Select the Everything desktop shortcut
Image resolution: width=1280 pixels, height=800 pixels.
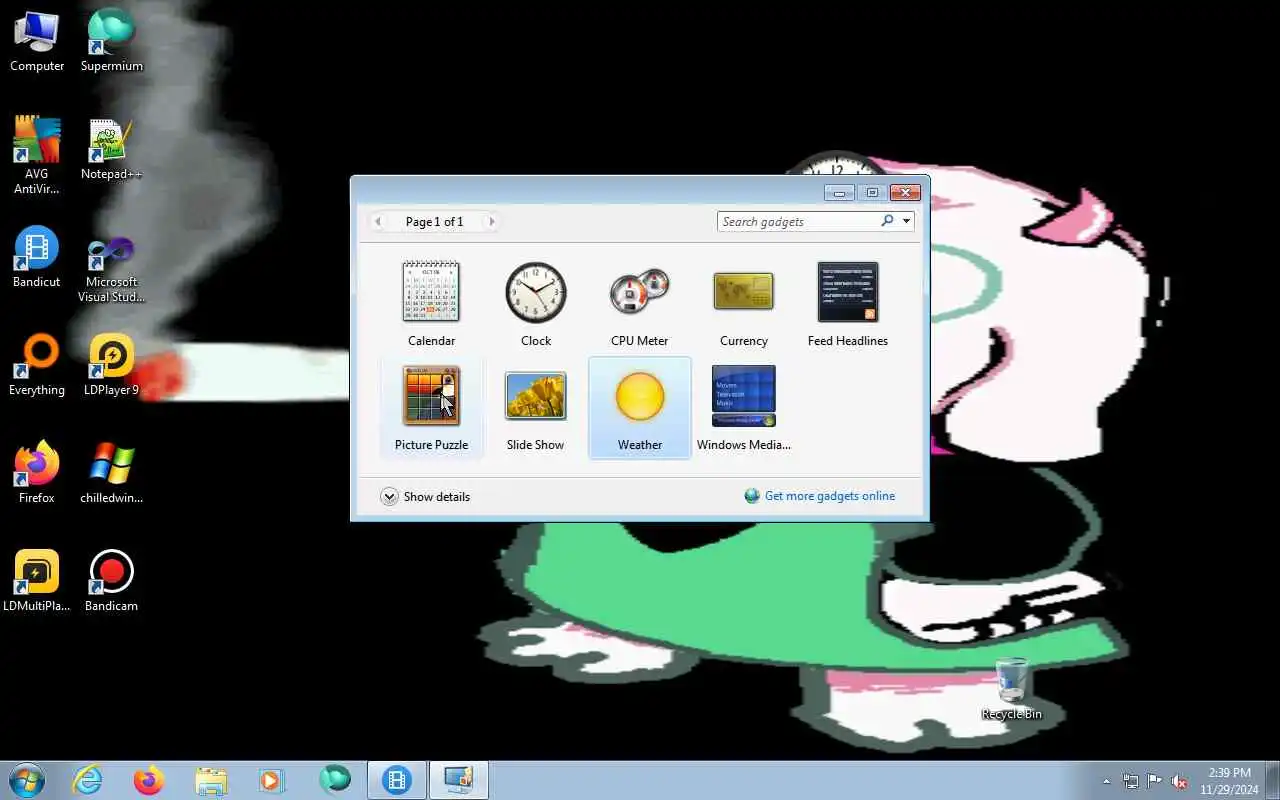(x=37, y=366)
